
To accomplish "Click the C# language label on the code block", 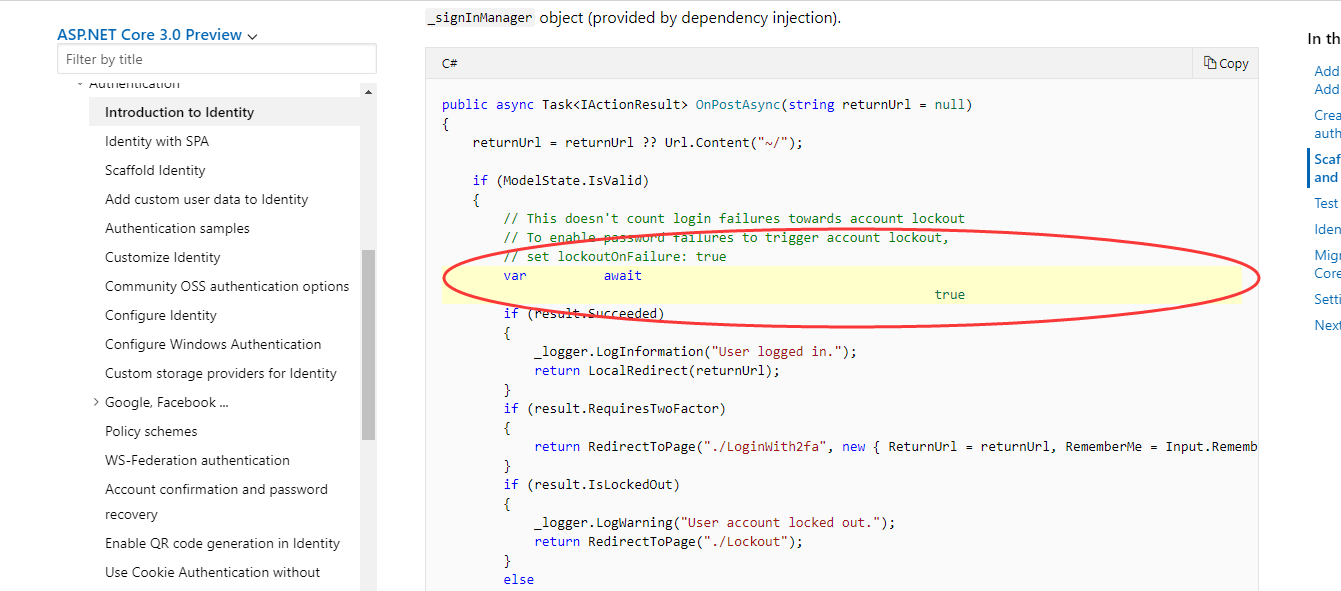I will pos(450,63).
